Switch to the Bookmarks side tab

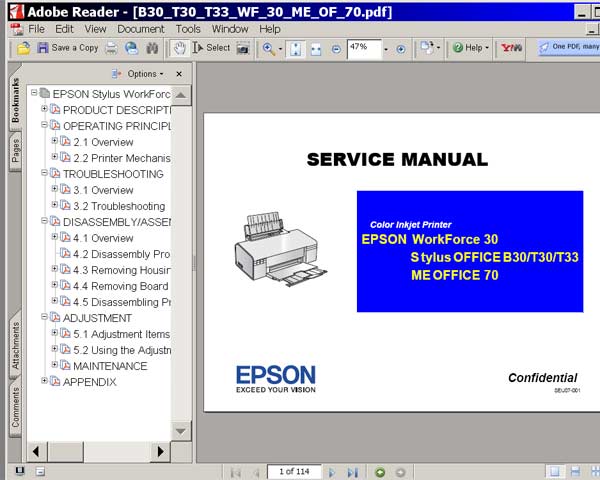[15, 100]
